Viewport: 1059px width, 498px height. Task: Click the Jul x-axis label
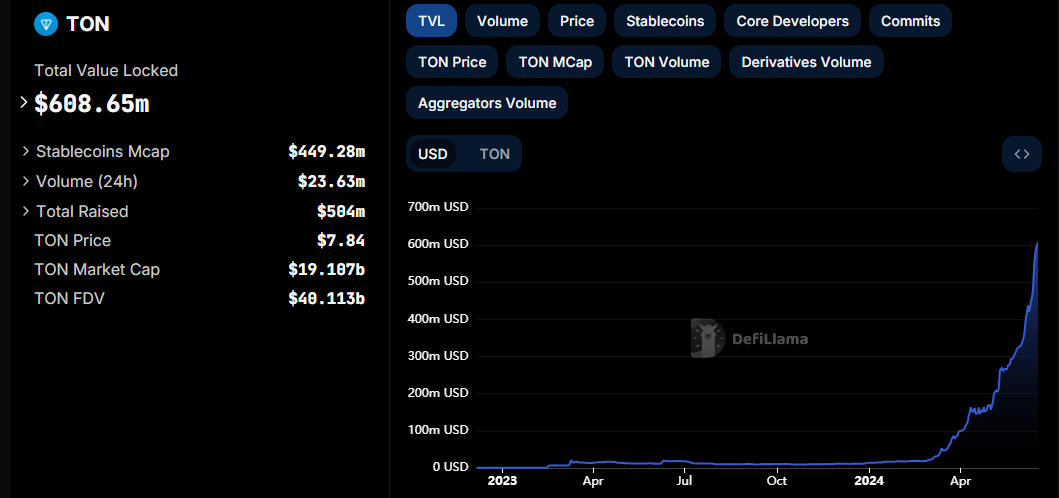click(x=684, y=482)
